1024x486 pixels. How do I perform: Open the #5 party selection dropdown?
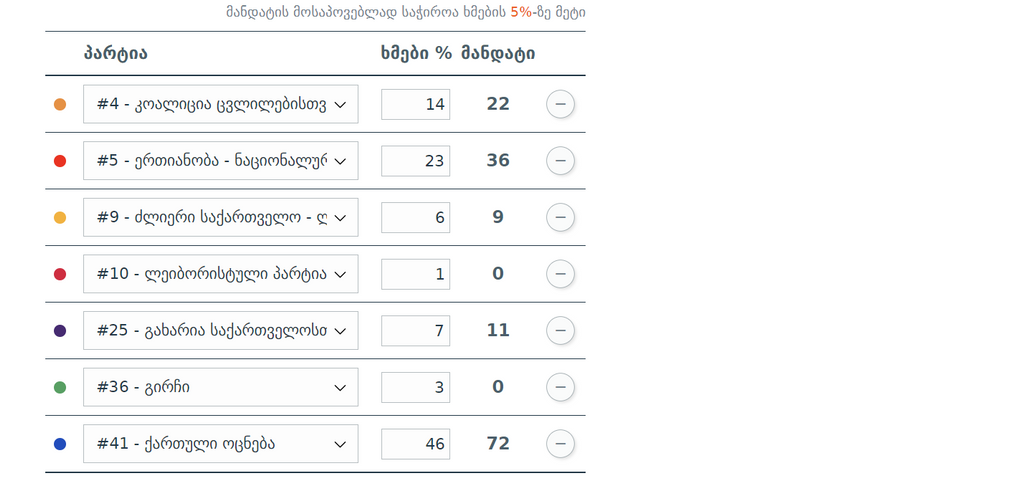[x=220, y=161]
